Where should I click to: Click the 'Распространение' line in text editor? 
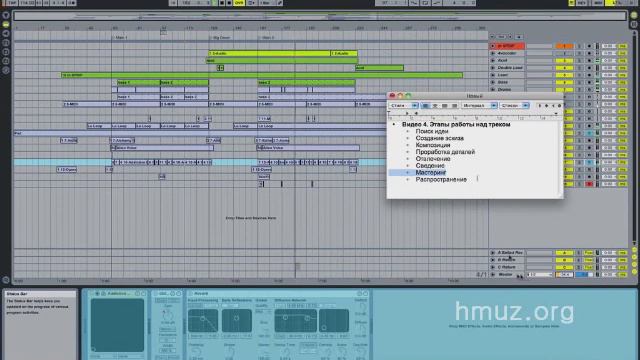pyautogui.click(x=441, y=180)
